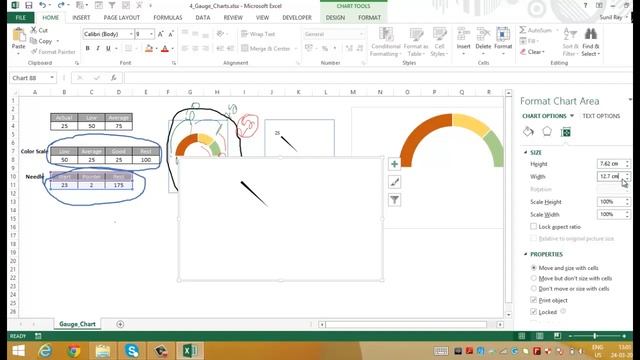
Task: Toggle Print object checkbox
Action: 533,300
